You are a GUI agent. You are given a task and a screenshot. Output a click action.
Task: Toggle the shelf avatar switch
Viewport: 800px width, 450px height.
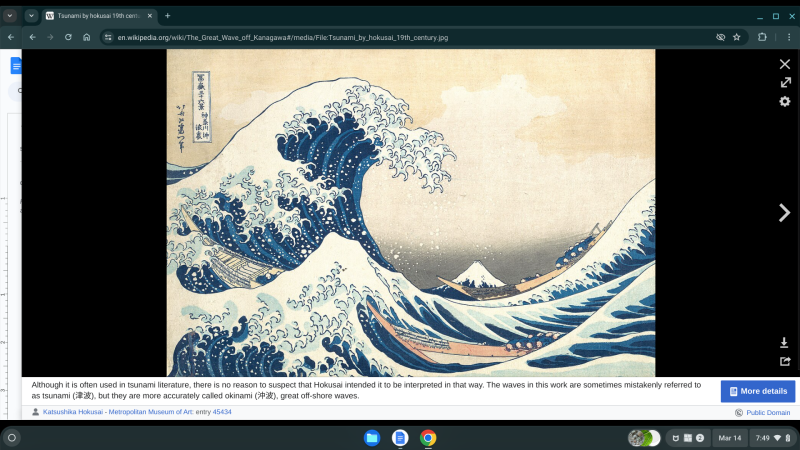[644, 438]
